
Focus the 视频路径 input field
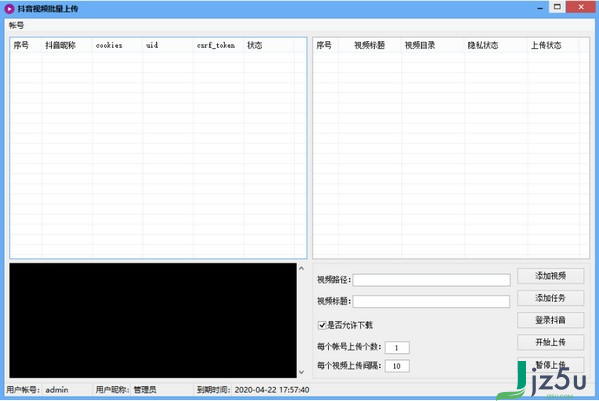pyautogui.click(x=431, y=280)
